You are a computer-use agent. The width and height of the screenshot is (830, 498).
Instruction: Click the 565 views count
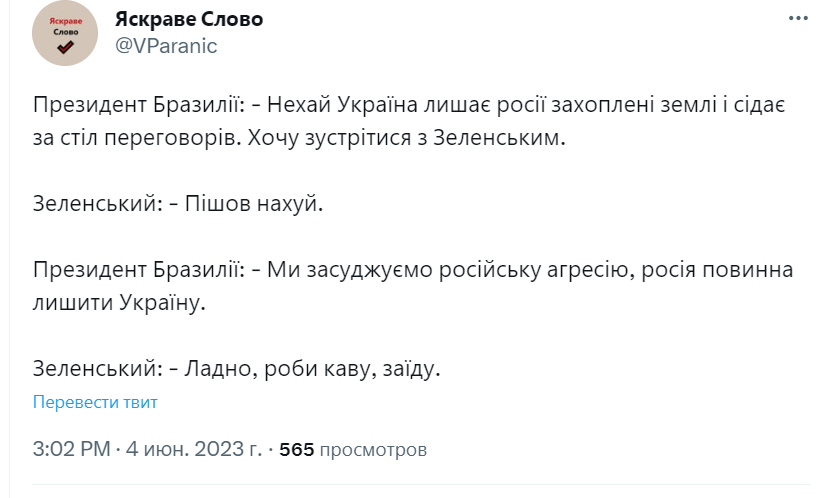click(x=296, y=449)
